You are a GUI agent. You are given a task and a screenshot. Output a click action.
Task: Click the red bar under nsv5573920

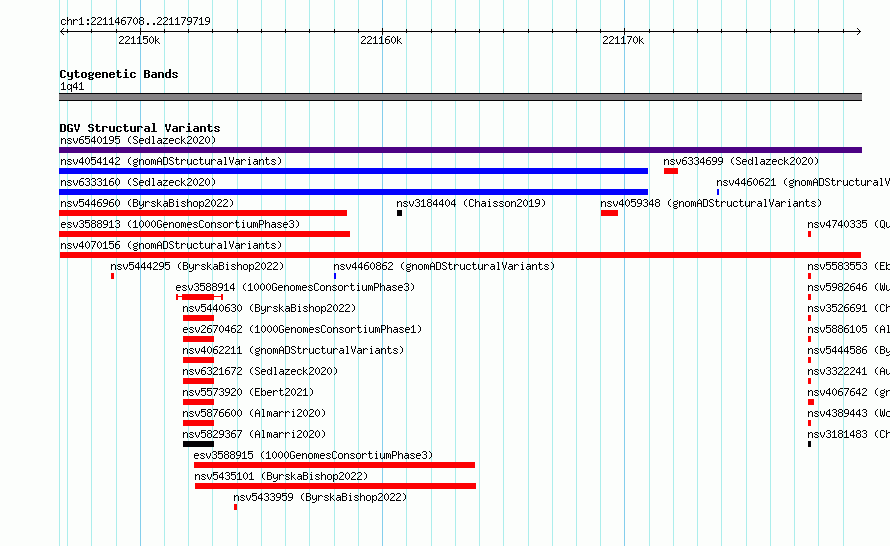coord(198,402)
